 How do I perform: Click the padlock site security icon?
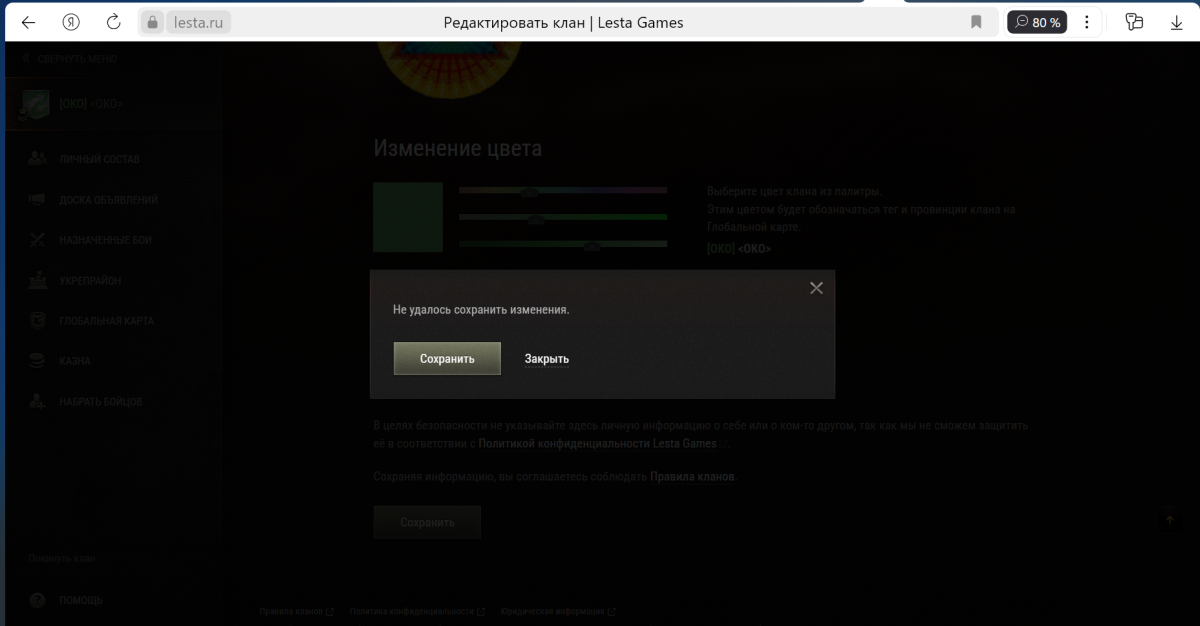pyautogui.click(x=152, y=22)
